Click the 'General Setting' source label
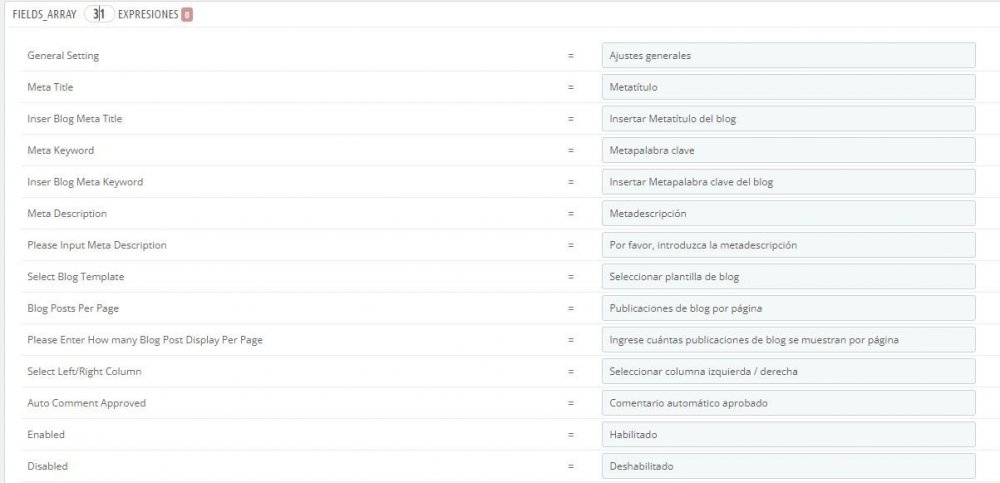Image resolution: width=1000 pixels, height=483 pixels. click(63, 56)
